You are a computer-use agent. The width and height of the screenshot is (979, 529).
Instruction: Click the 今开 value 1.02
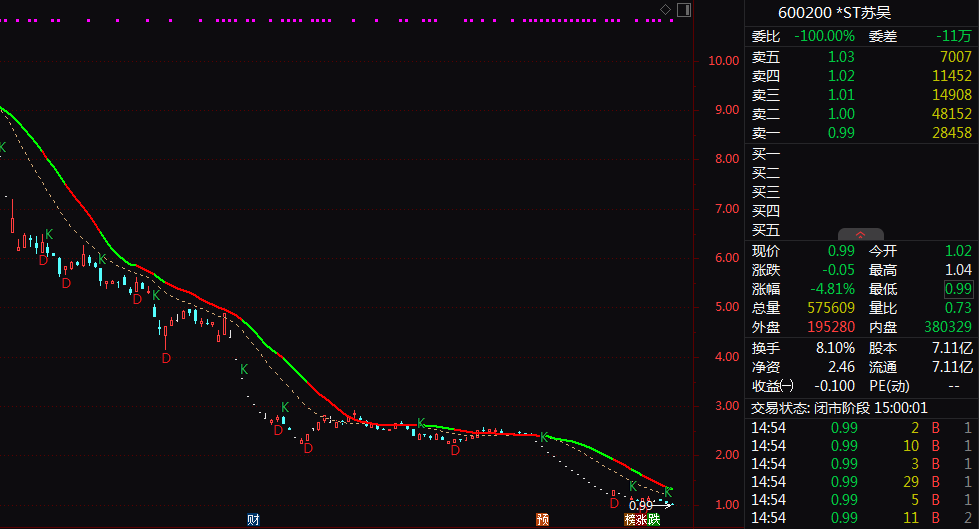coord(958,251)
